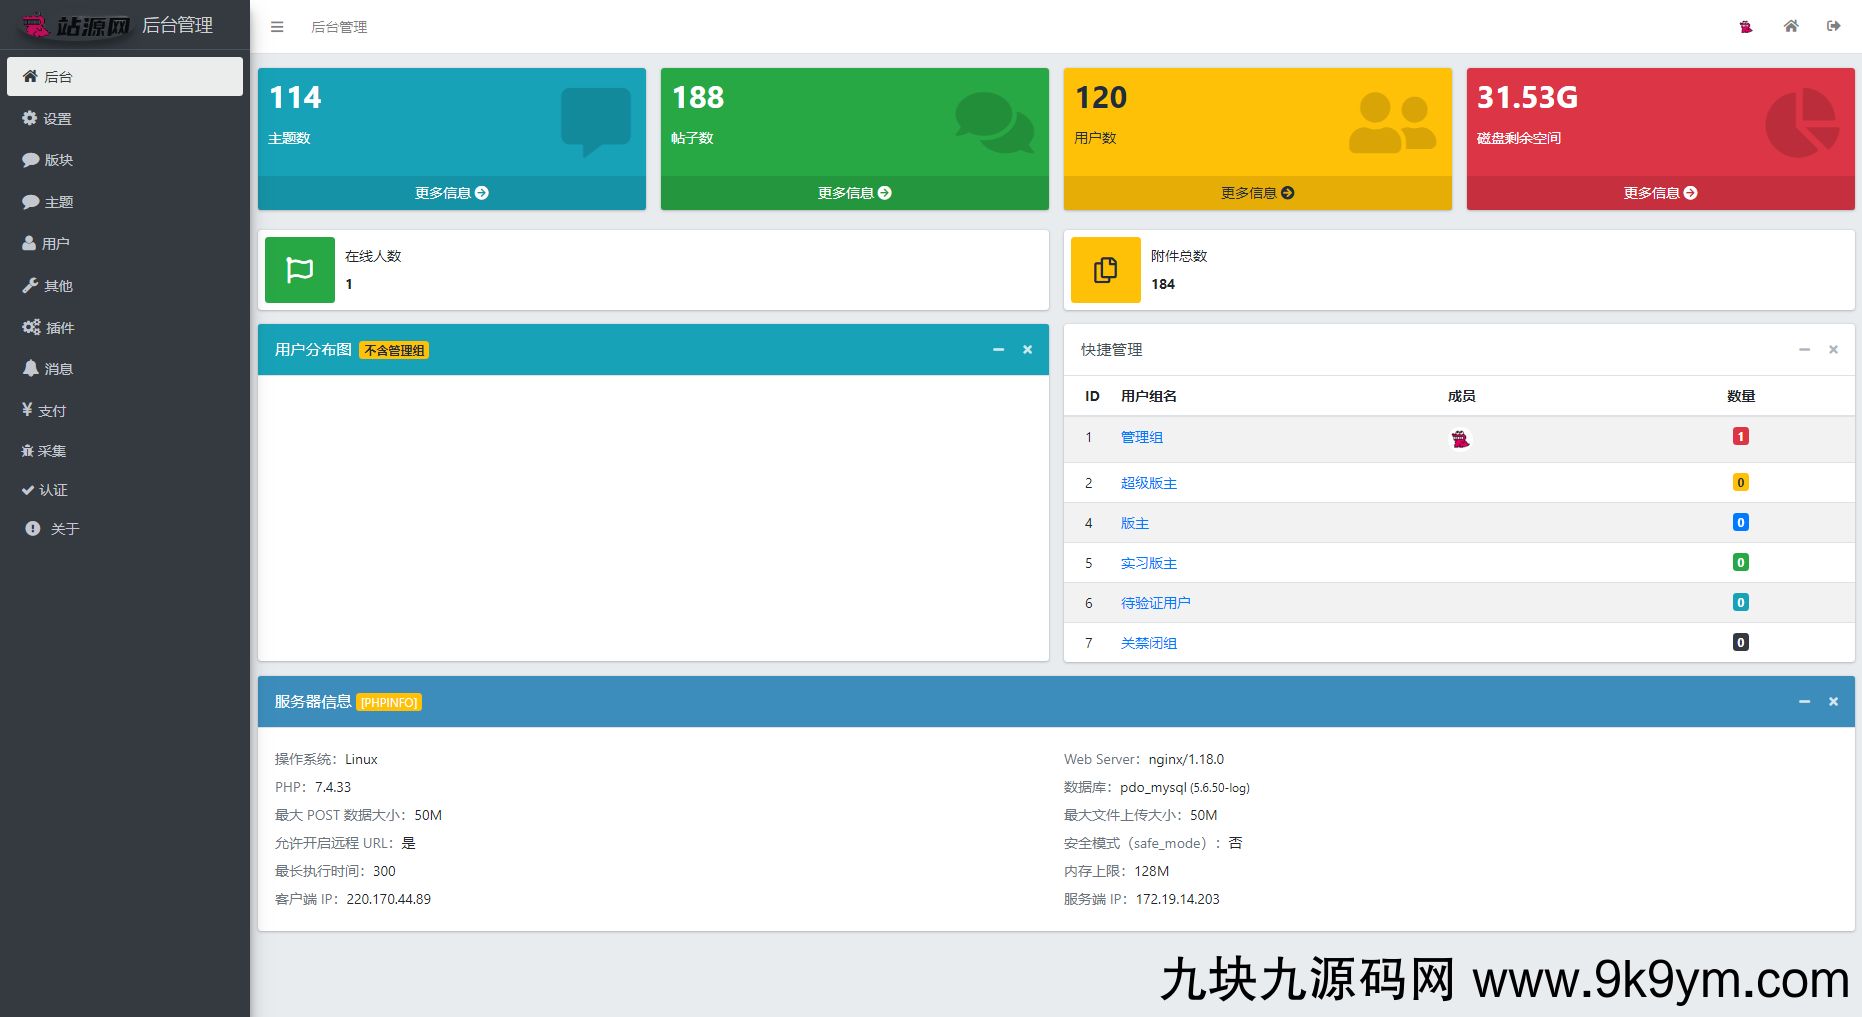Click 更多信息 under 用户数 card
The width and height of the screenshot is (1862, 1017).
pos(1257,193)
